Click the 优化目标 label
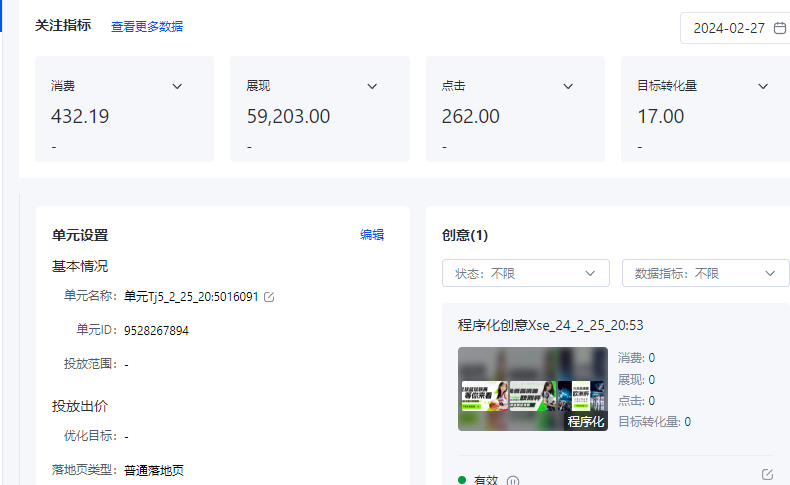The height and width of the screenshot is (485, 790). (x=90, y=436)
